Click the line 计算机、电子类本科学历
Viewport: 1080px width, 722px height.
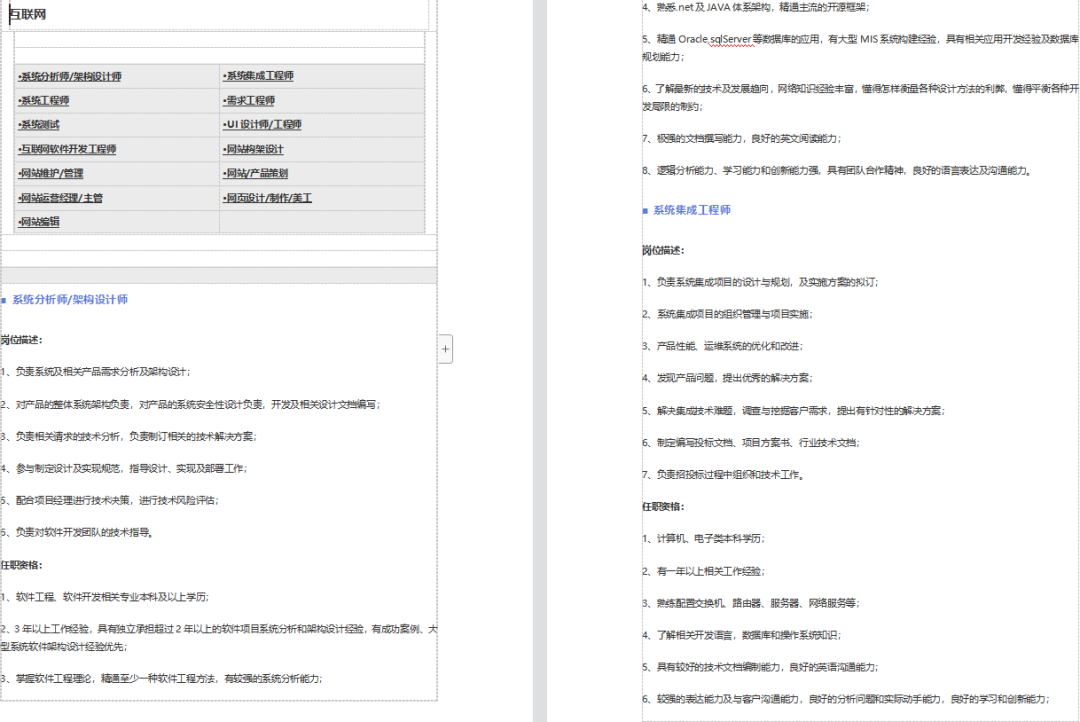703,539
